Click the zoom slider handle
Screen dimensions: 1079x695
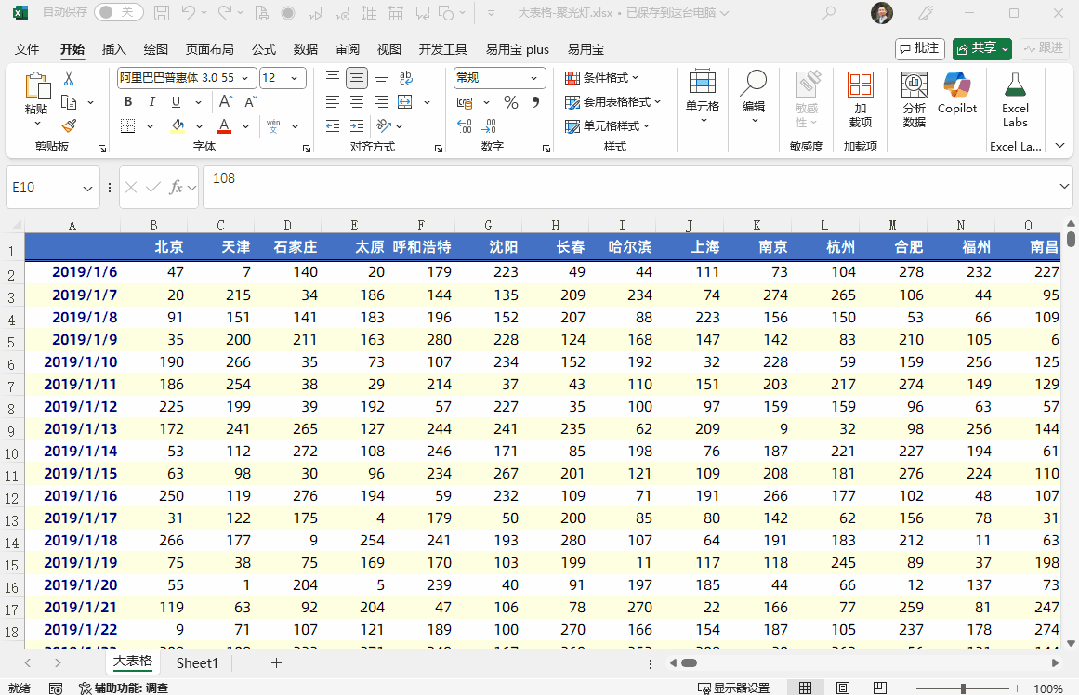click(x=963, y=688)
